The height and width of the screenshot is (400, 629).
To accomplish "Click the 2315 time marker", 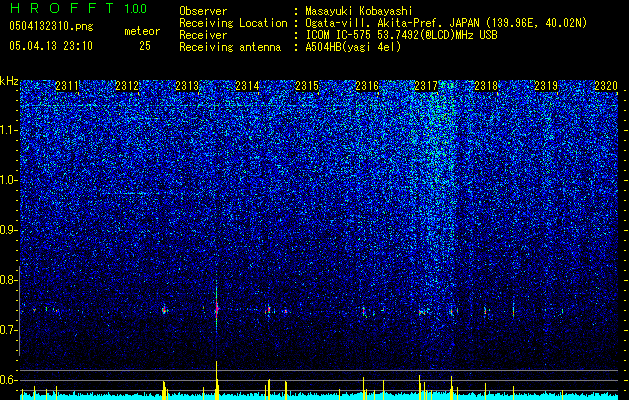I will [307, 86].
